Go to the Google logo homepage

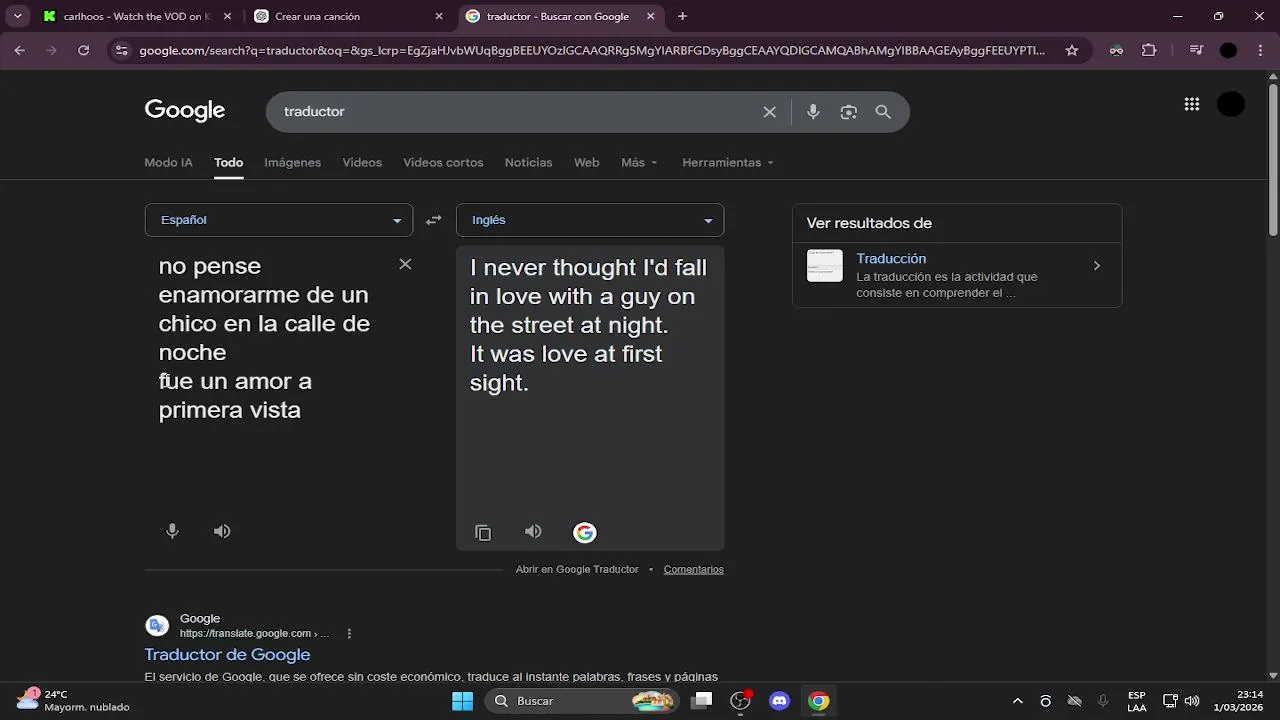(185, 110)
